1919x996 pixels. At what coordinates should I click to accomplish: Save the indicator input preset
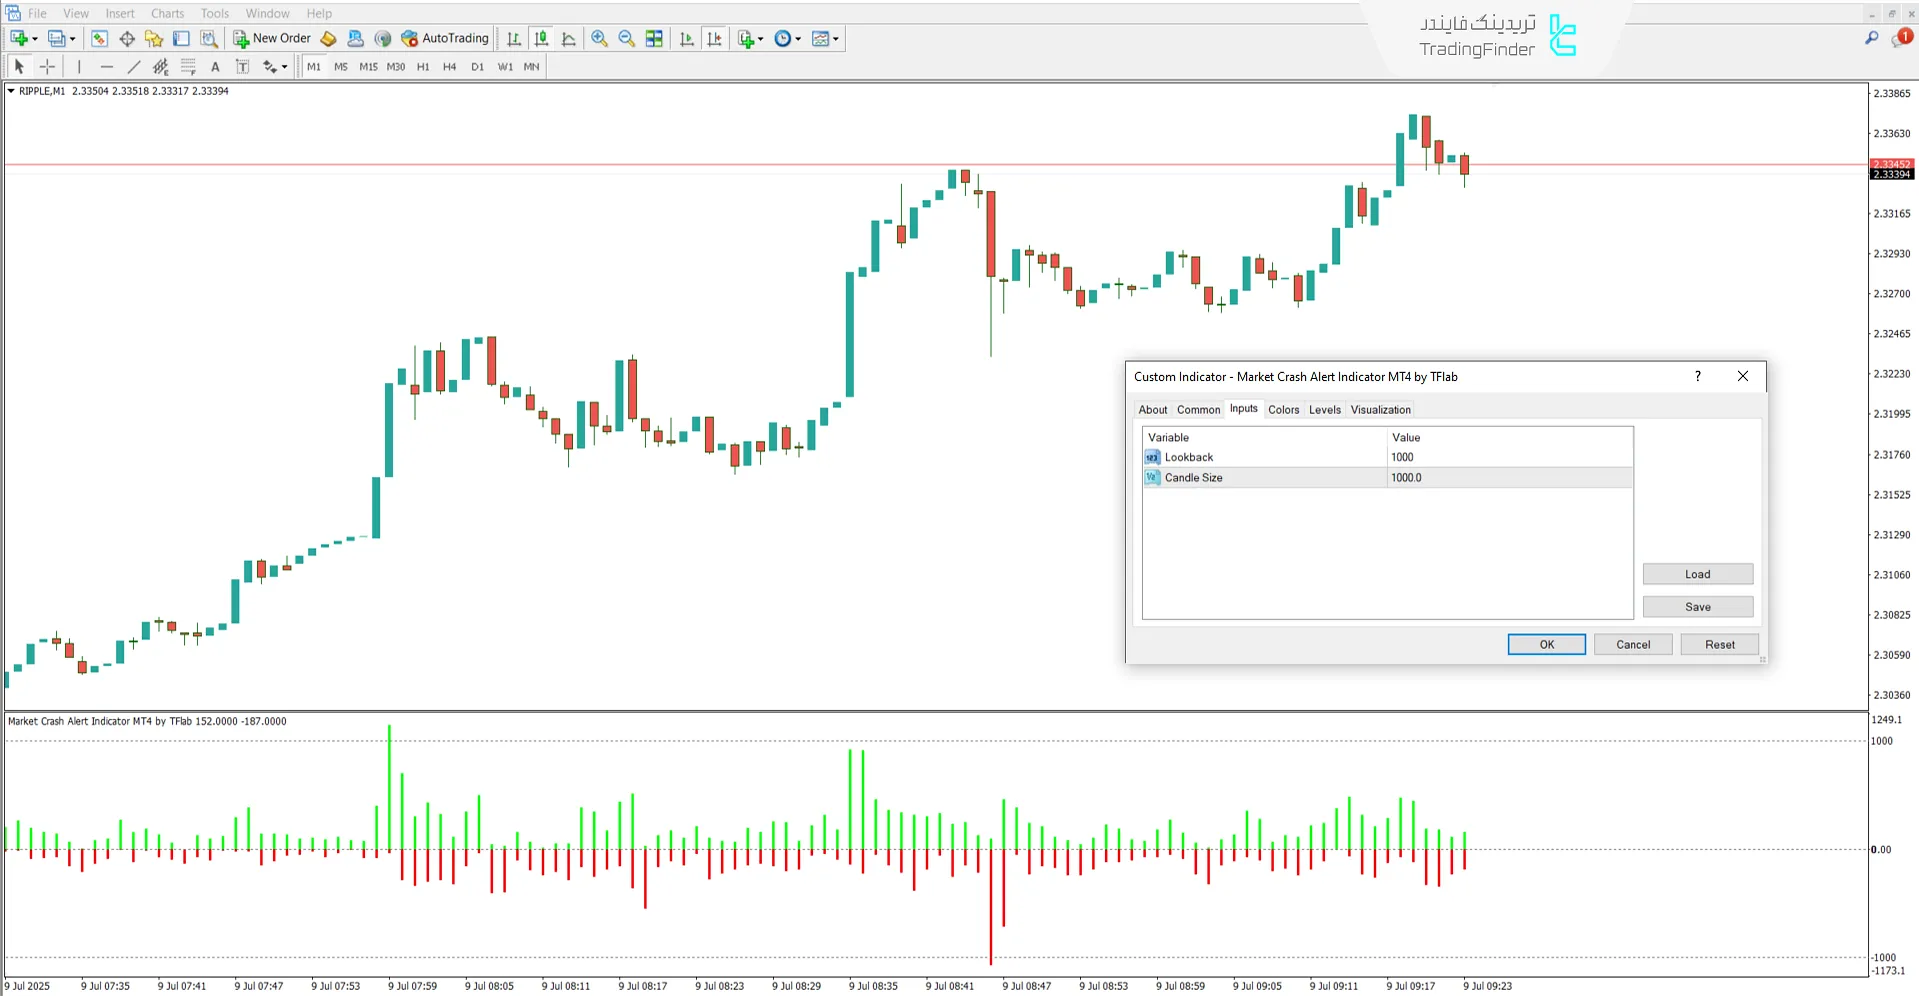coord(1697,606)
